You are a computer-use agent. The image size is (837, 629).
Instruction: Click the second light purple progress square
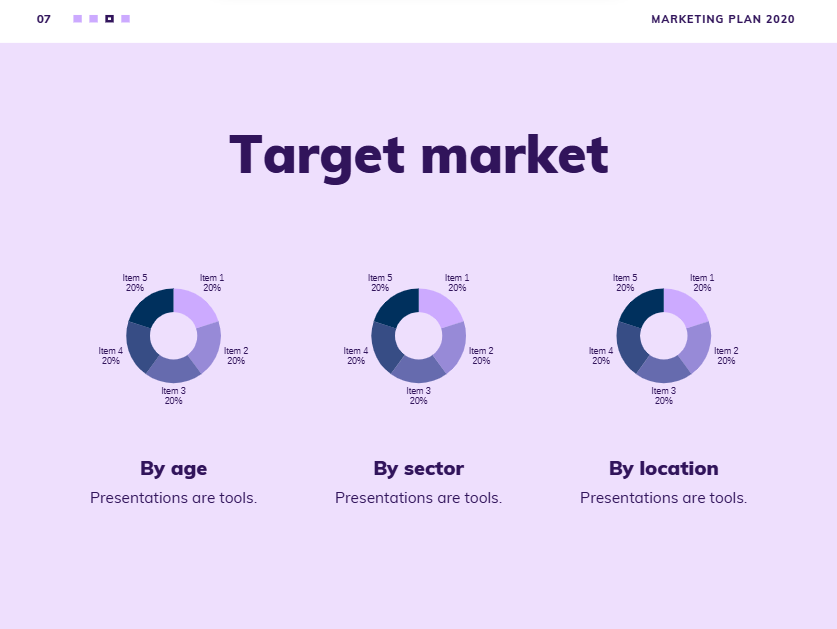click(93, 19)
